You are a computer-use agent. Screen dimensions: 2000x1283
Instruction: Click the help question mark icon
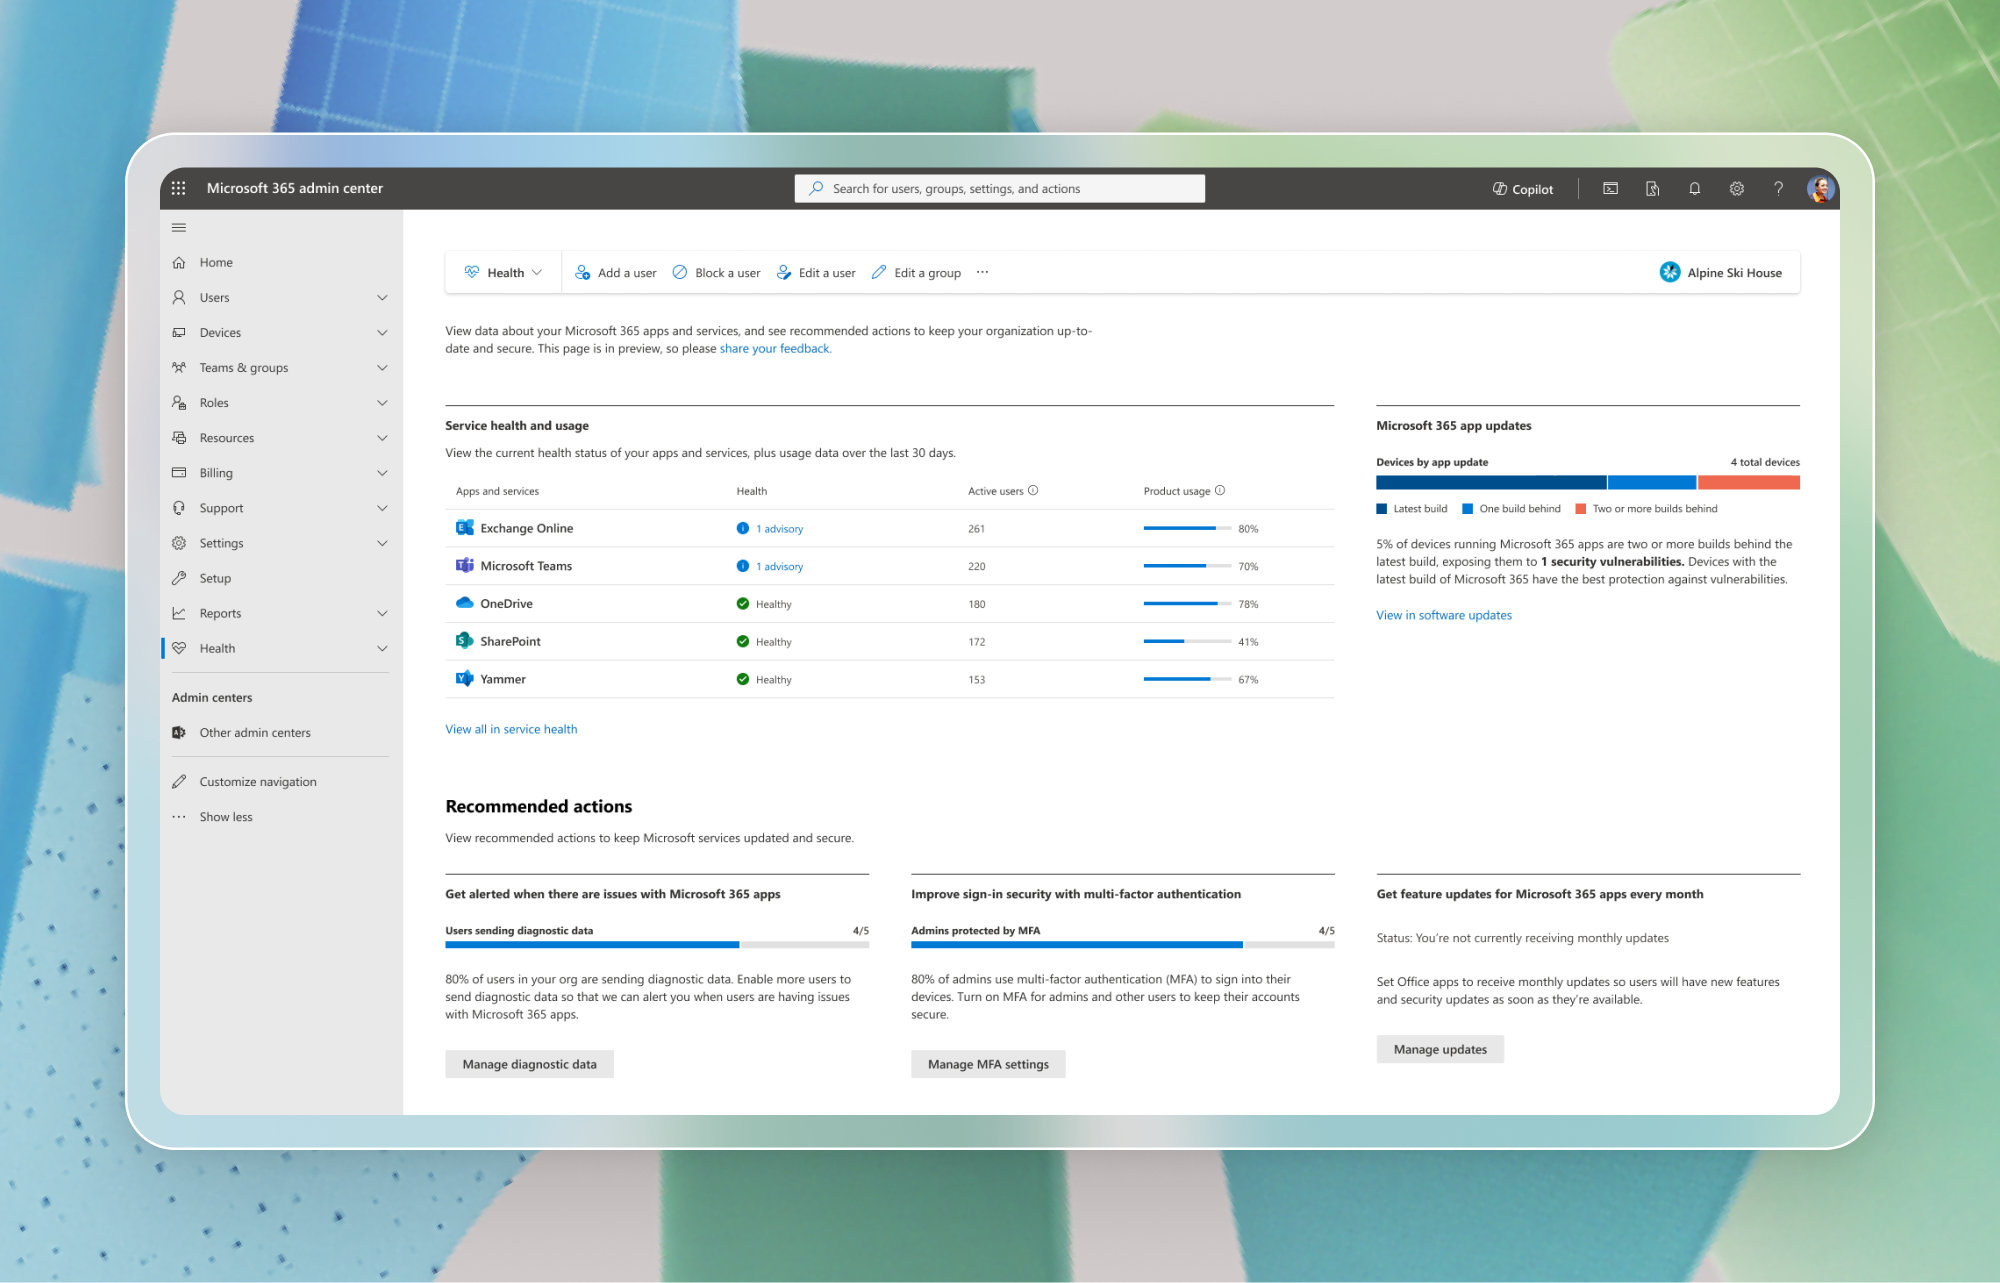[x=1778, y=188]
